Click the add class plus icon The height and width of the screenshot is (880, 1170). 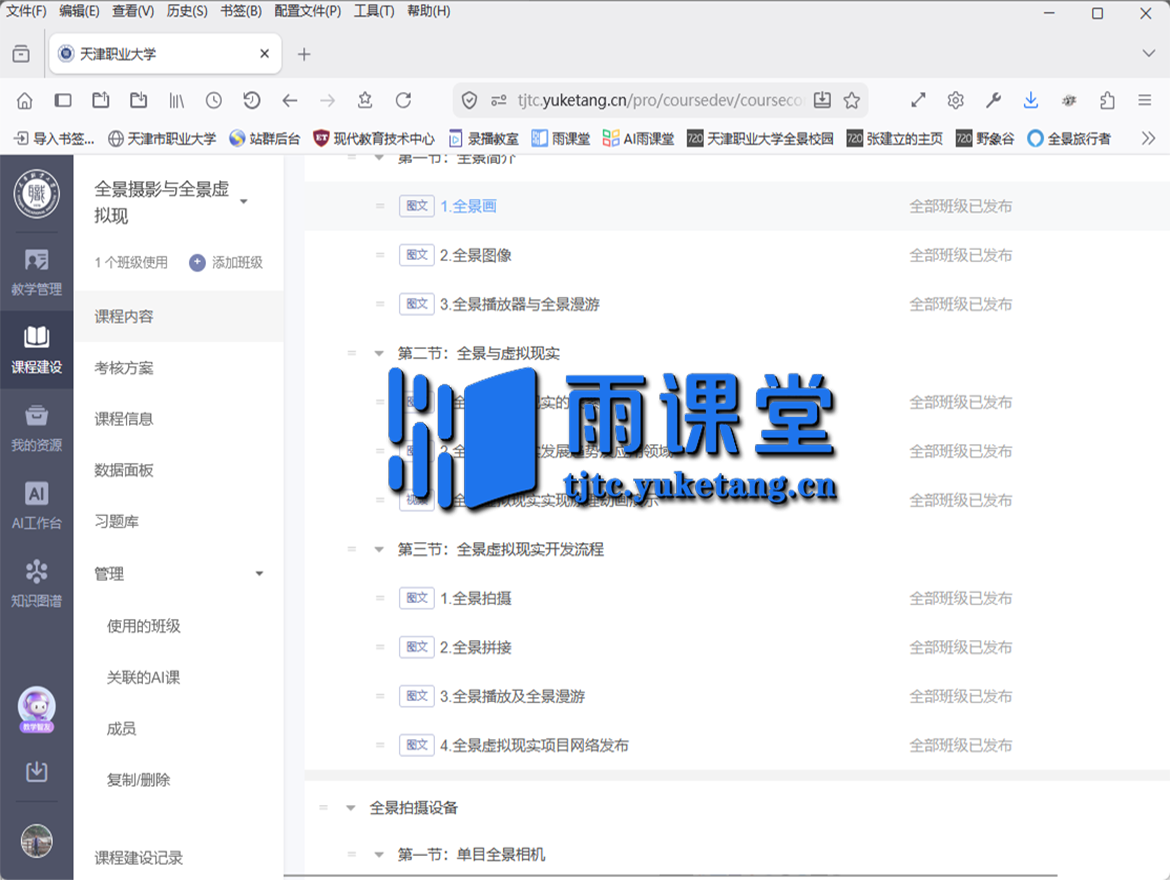[197, 262]
